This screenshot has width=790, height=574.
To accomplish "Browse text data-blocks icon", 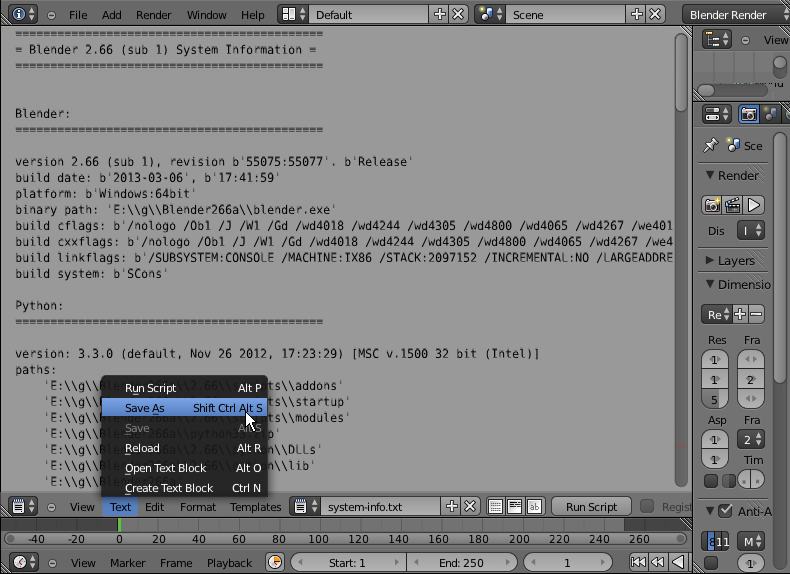I will coord(306,506).
